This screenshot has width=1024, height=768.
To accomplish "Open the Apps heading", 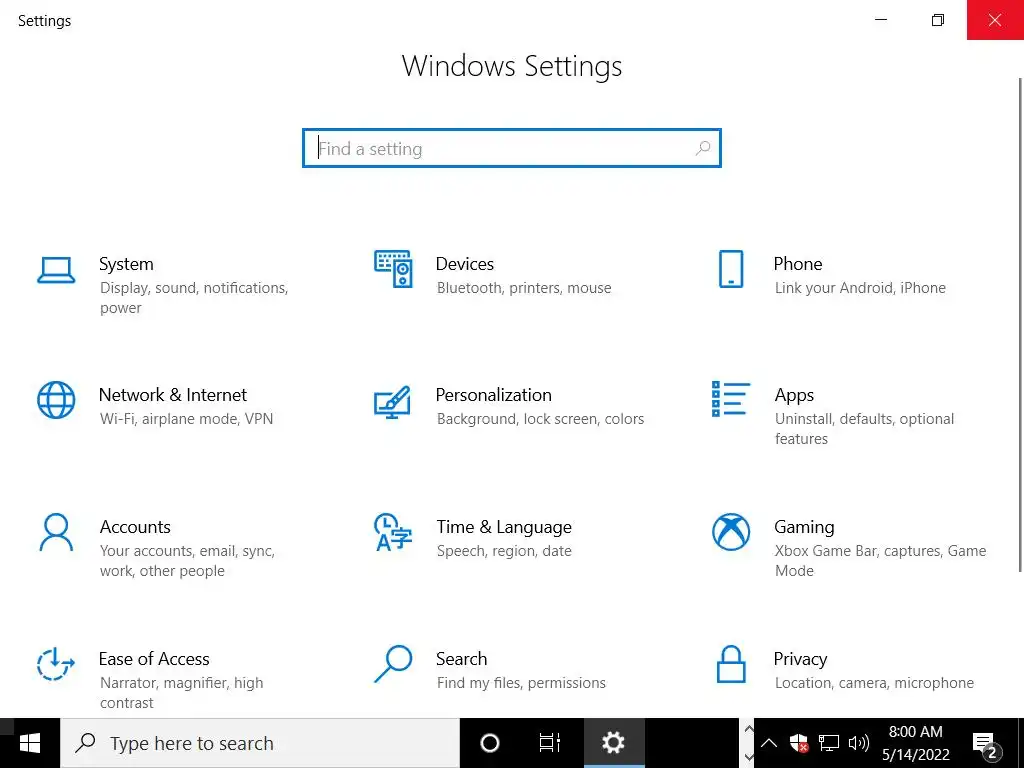I will [x=793, y=396].
